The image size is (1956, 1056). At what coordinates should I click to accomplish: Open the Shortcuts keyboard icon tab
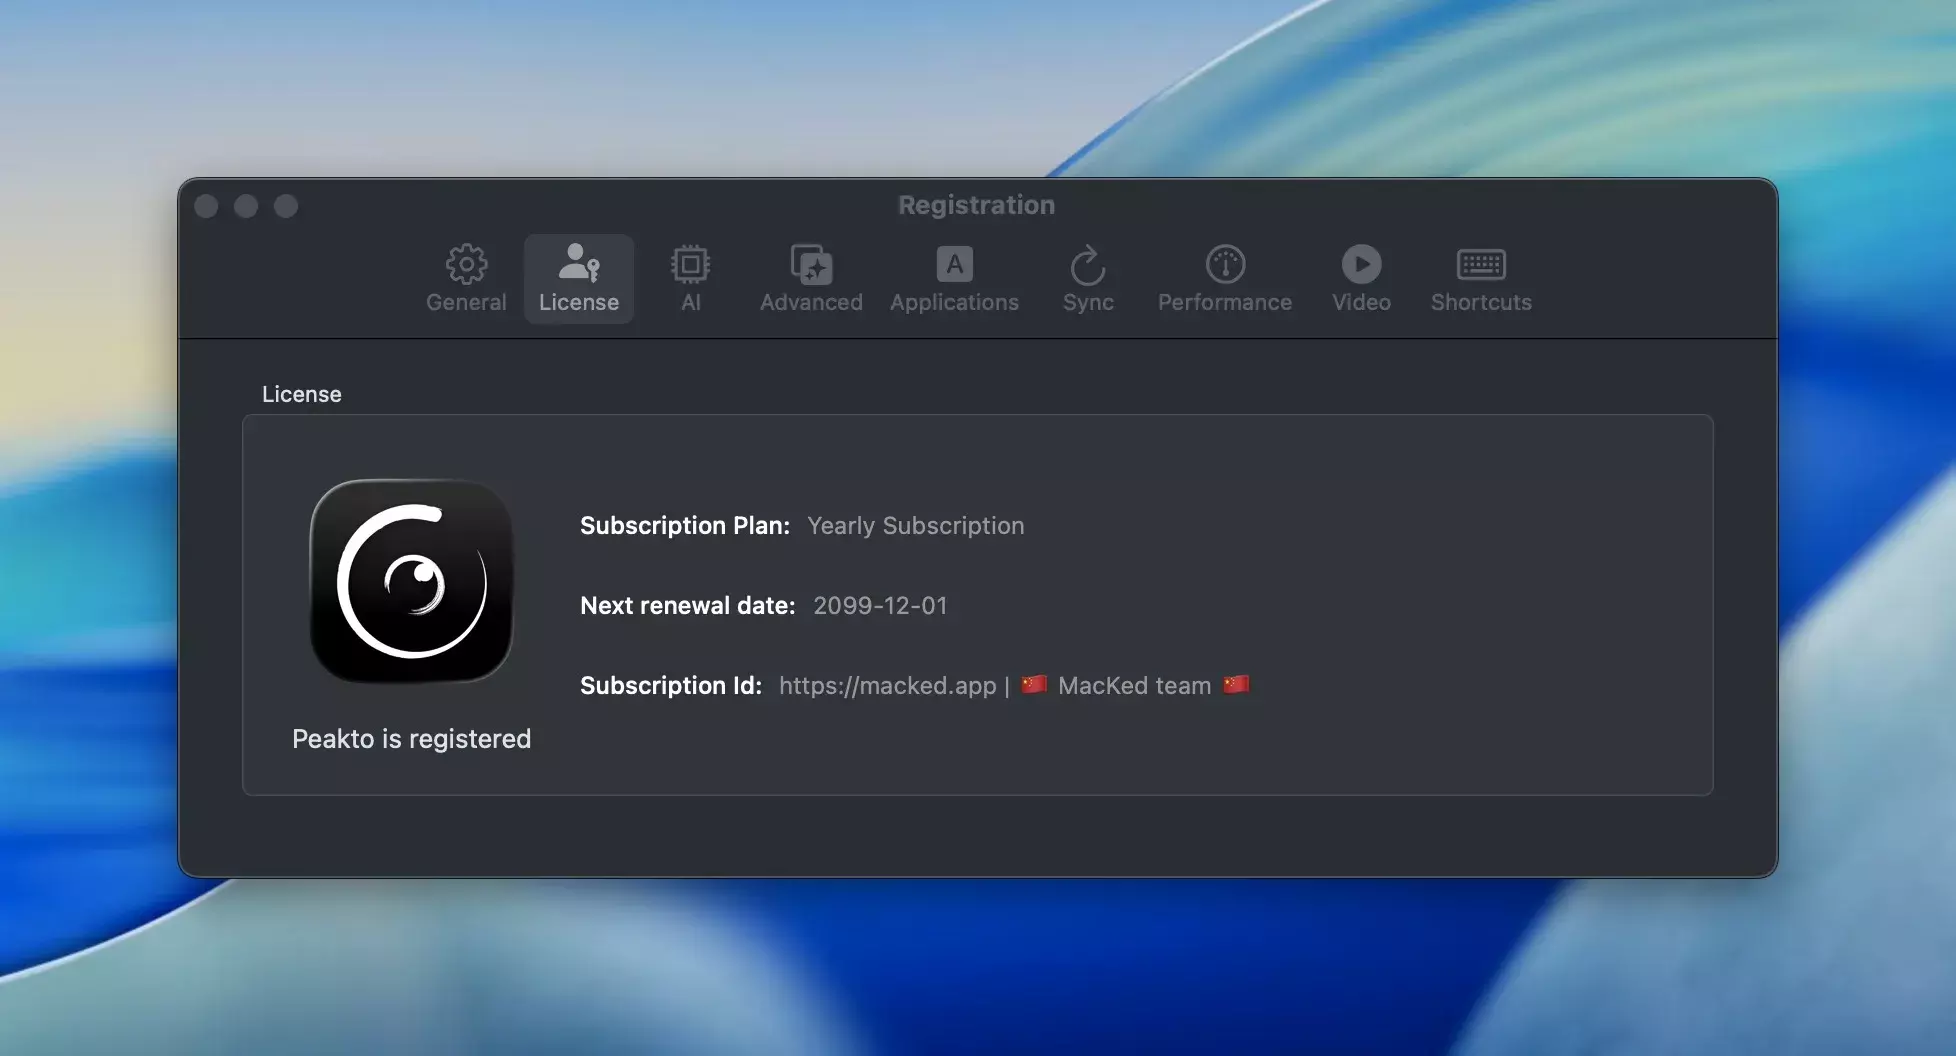pyautogui.click(x=1481, y=266)
